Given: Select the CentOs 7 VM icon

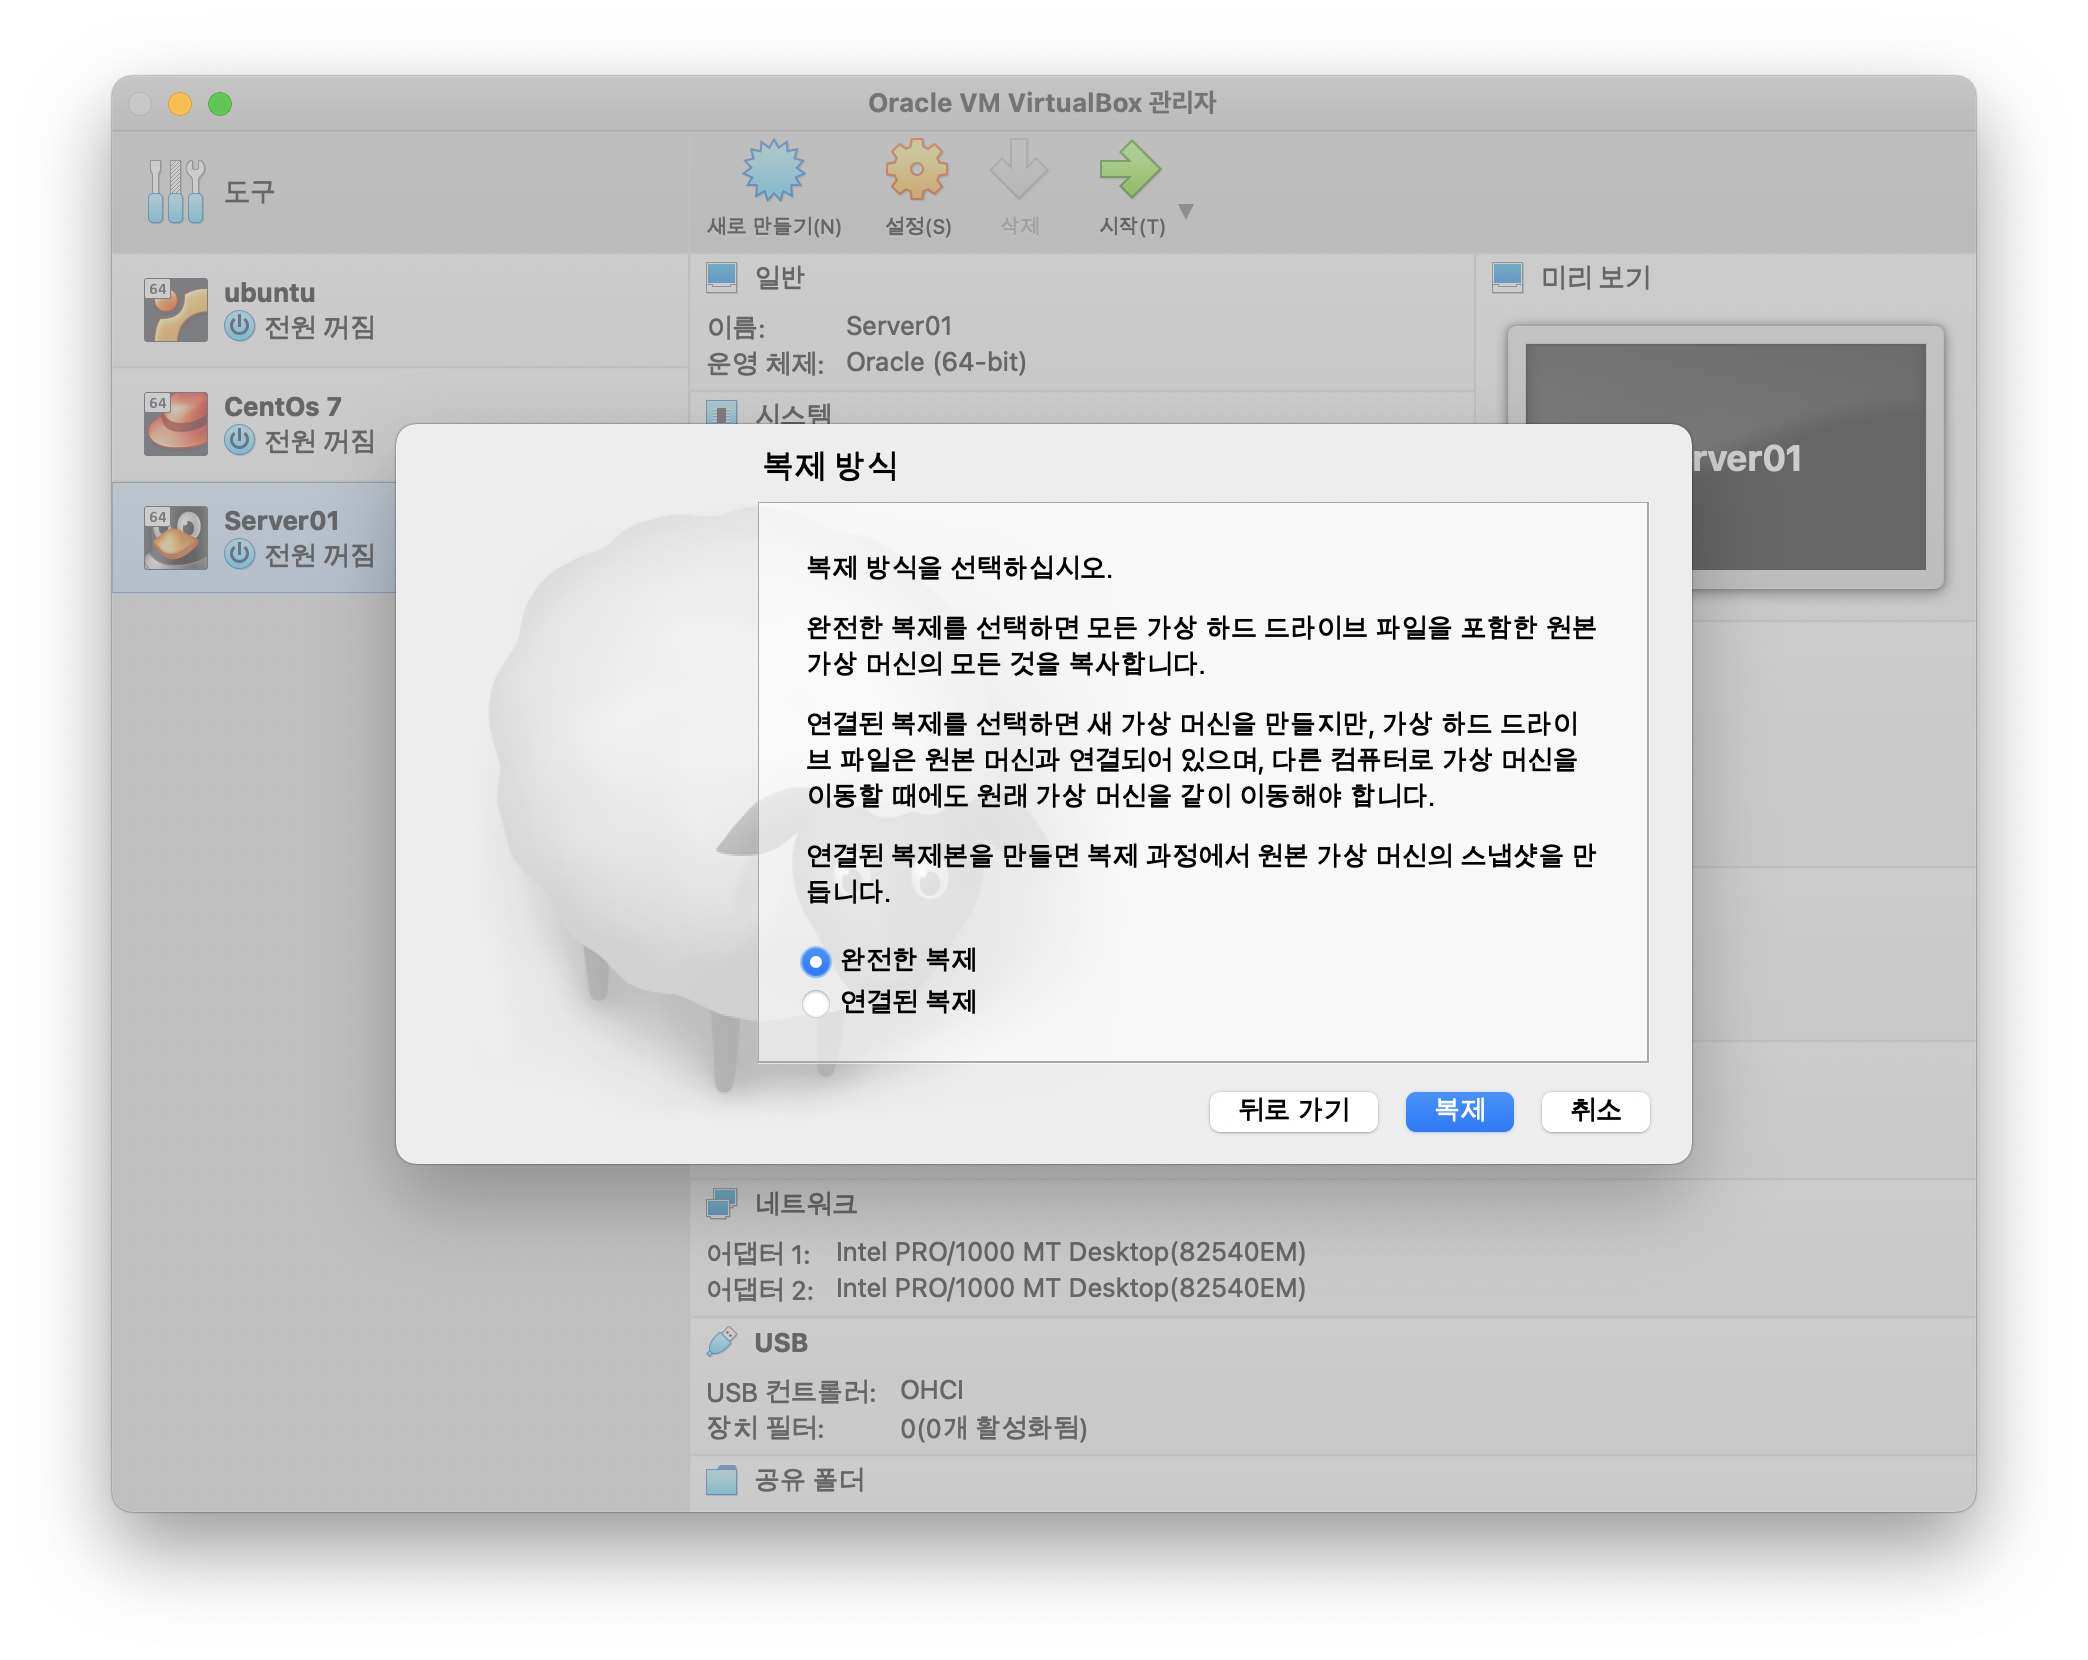Looking at the screenshot, I should pos(176,424).
